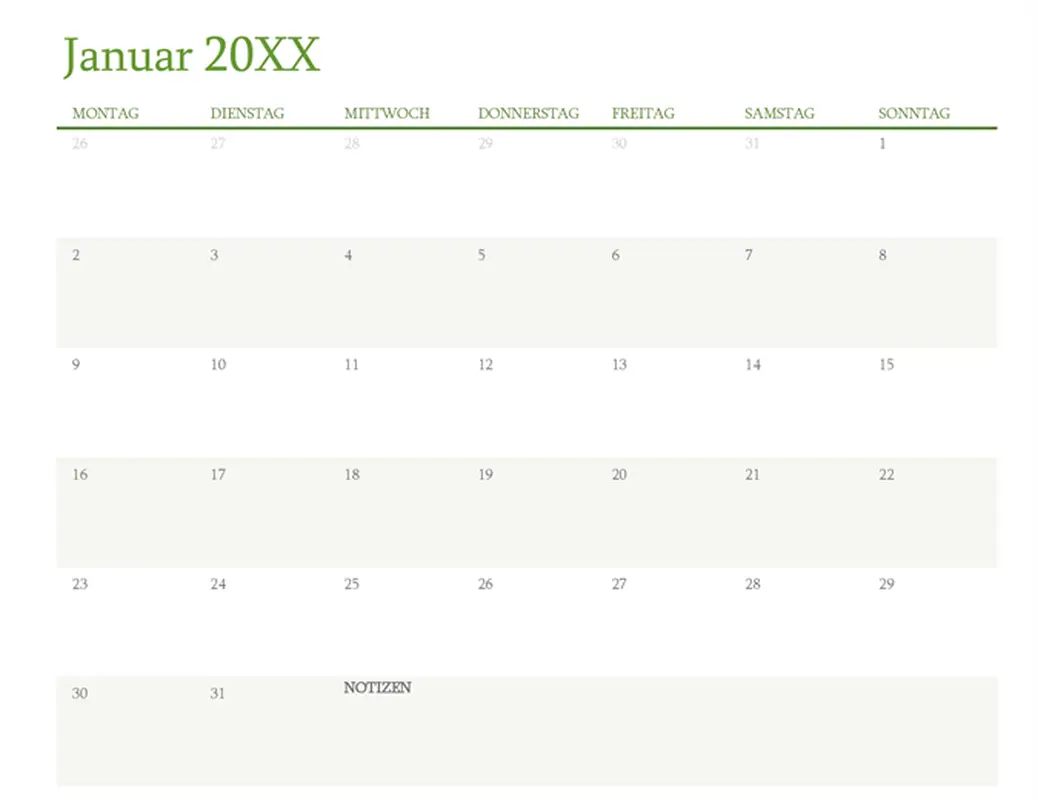Select the greyed-out 27 under Dienstag
This screenshot has width=1038, height=800.
point(218,144)
